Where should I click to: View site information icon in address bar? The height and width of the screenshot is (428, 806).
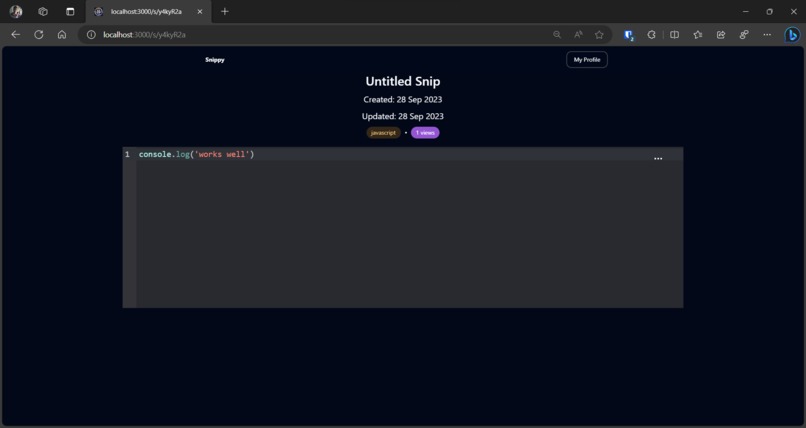pyautogui.click(x=91, y=34)
